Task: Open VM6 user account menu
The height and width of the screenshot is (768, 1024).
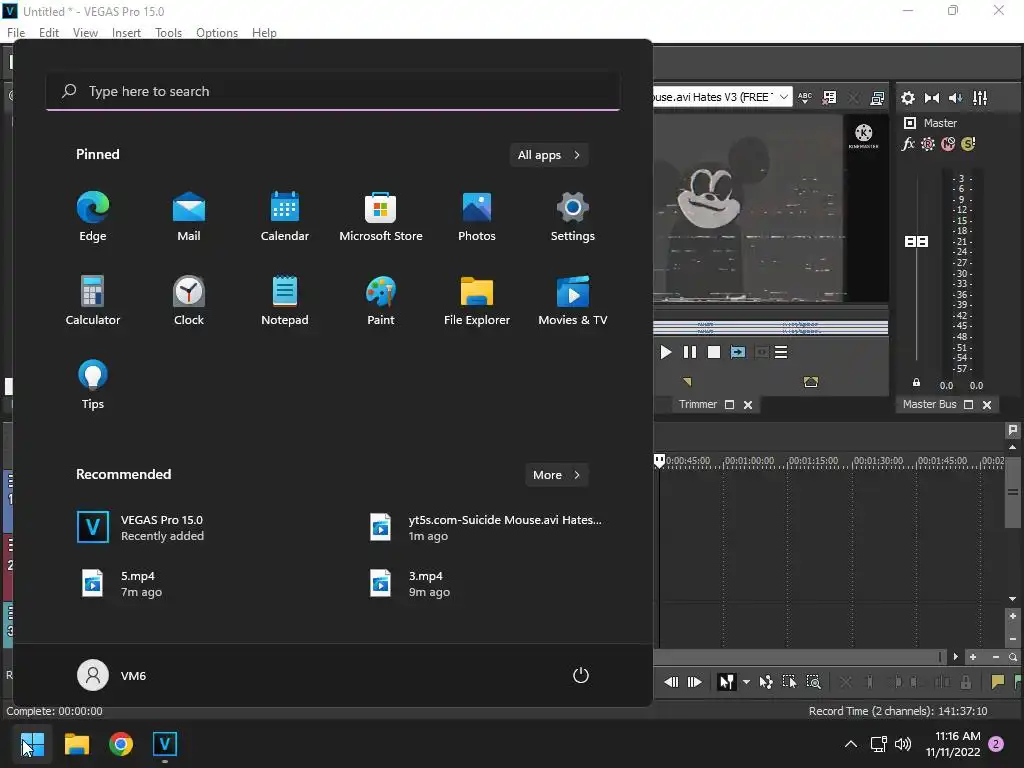Action: pyautogui.click(x=112, y=675)
